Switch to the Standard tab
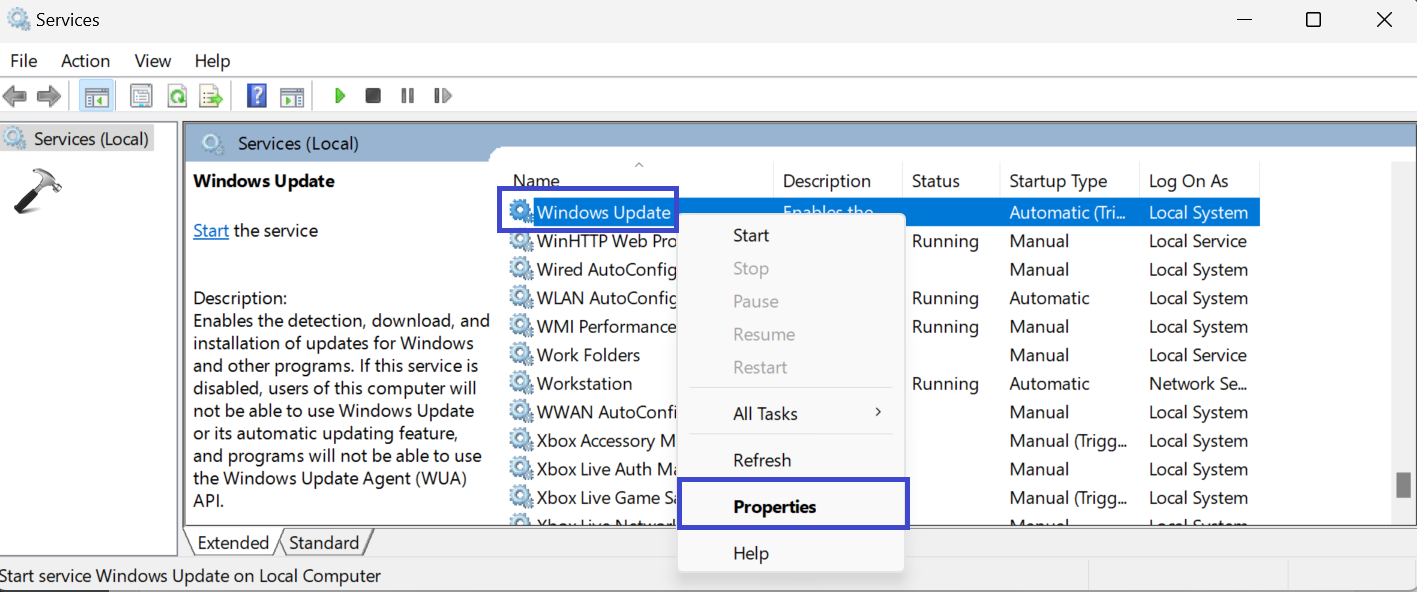The image size is (1417, 592). 324,543
